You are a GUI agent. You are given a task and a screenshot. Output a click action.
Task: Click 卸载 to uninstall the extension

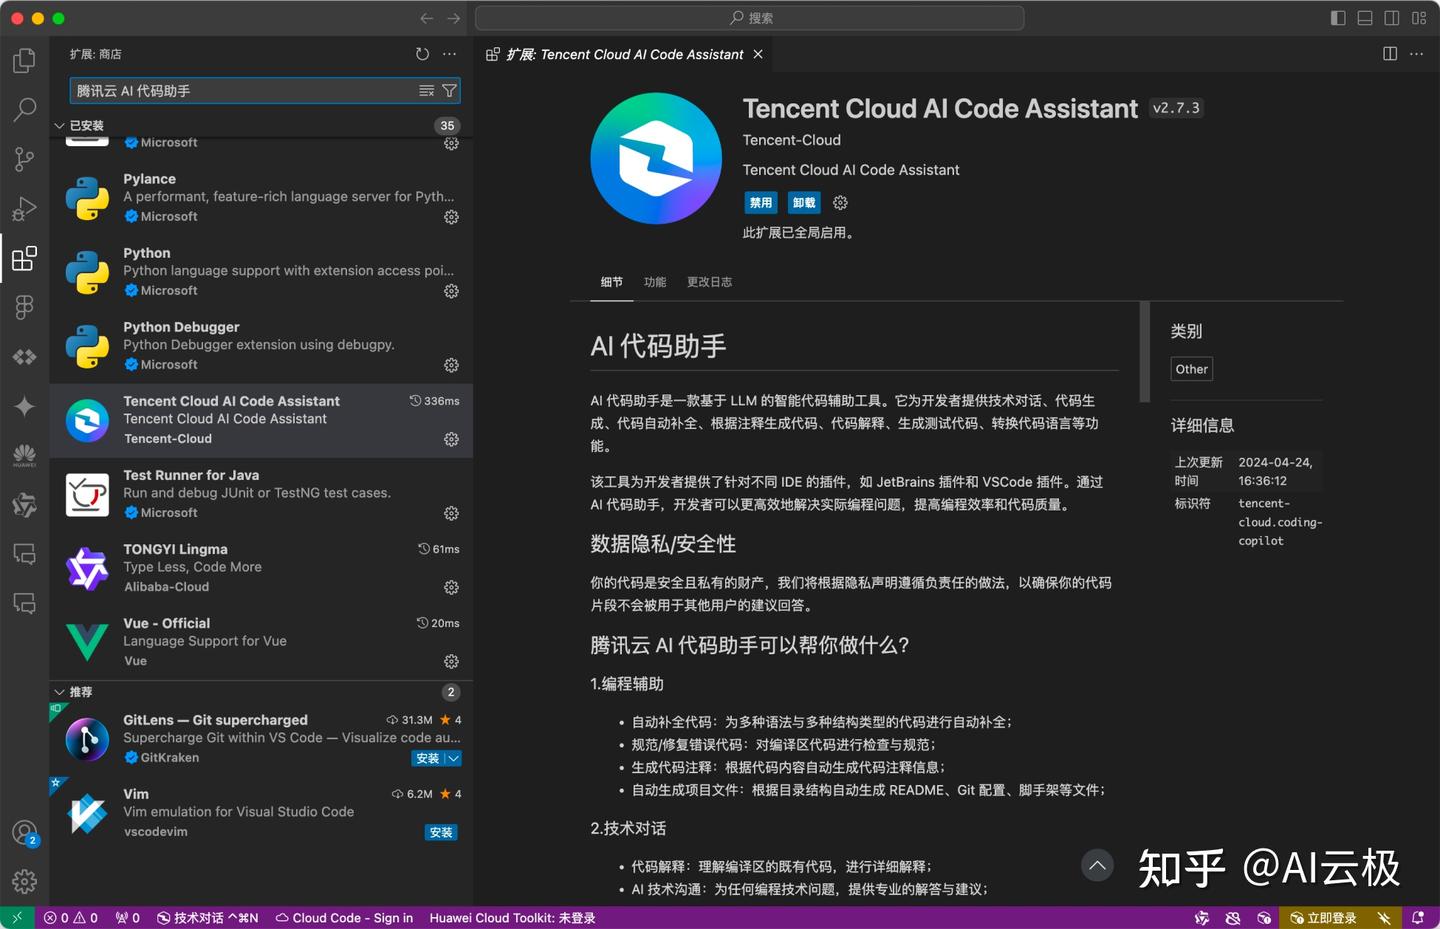click(x=803, y=202)
